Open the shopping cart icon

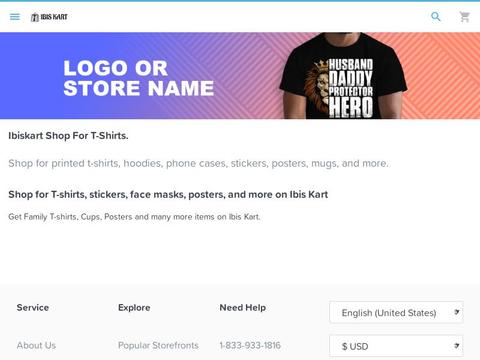point(465,17)
